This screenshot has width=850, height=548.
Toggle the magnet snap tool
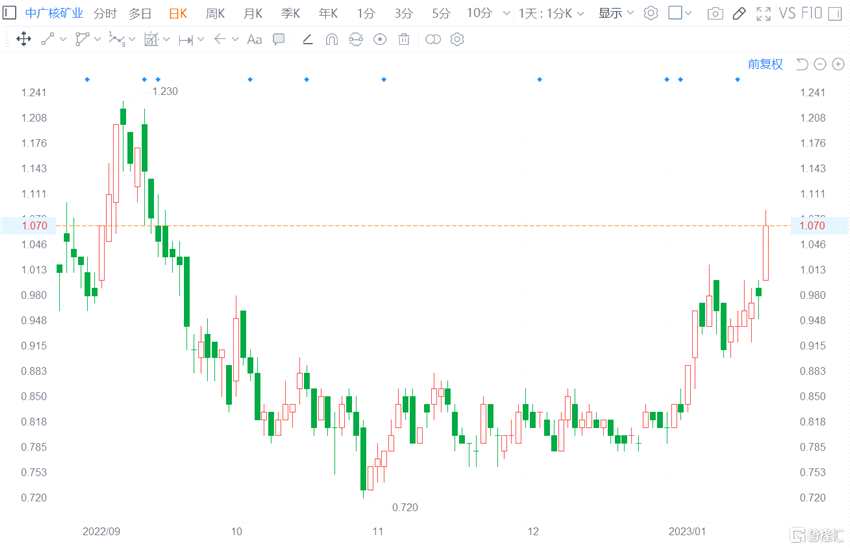click(332, 40)
